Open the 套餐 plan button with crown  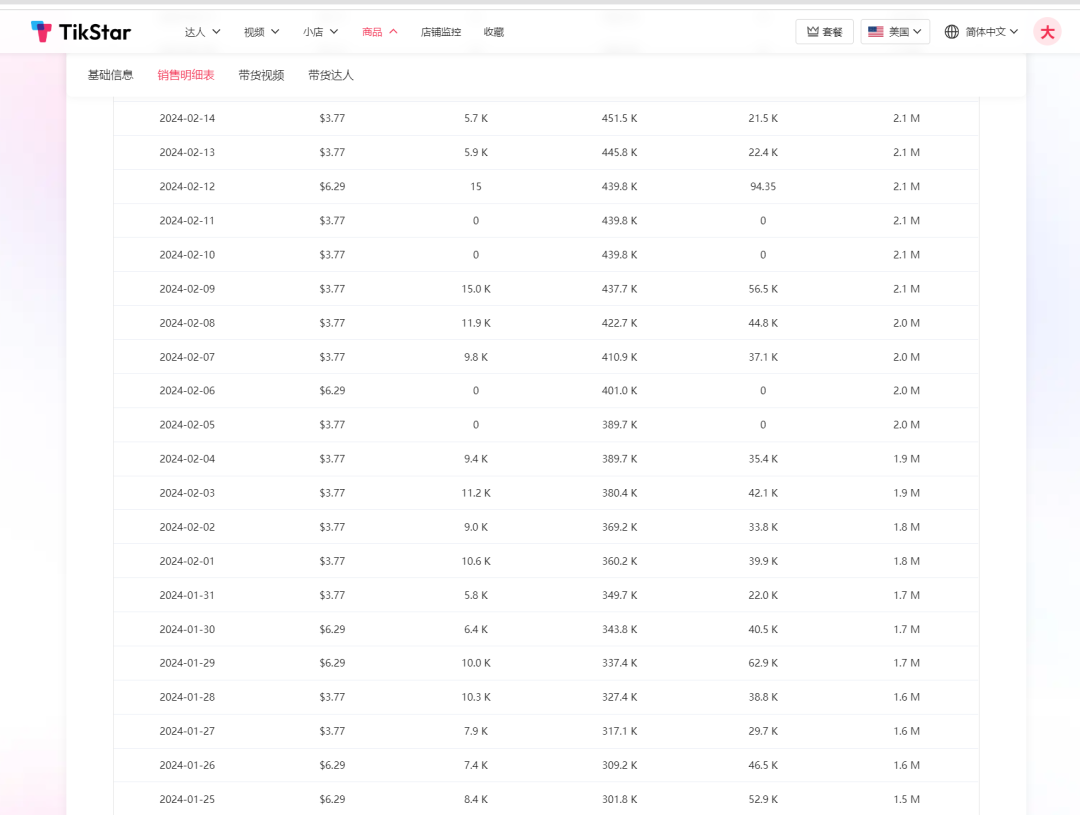824,32
